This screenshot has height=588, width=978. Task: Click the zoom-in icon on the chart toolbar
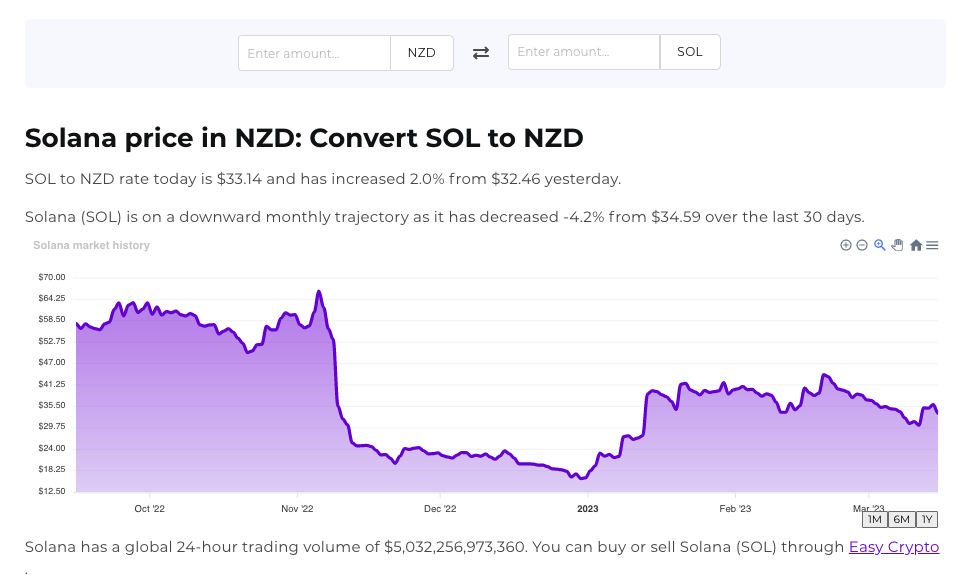[845, 245]
